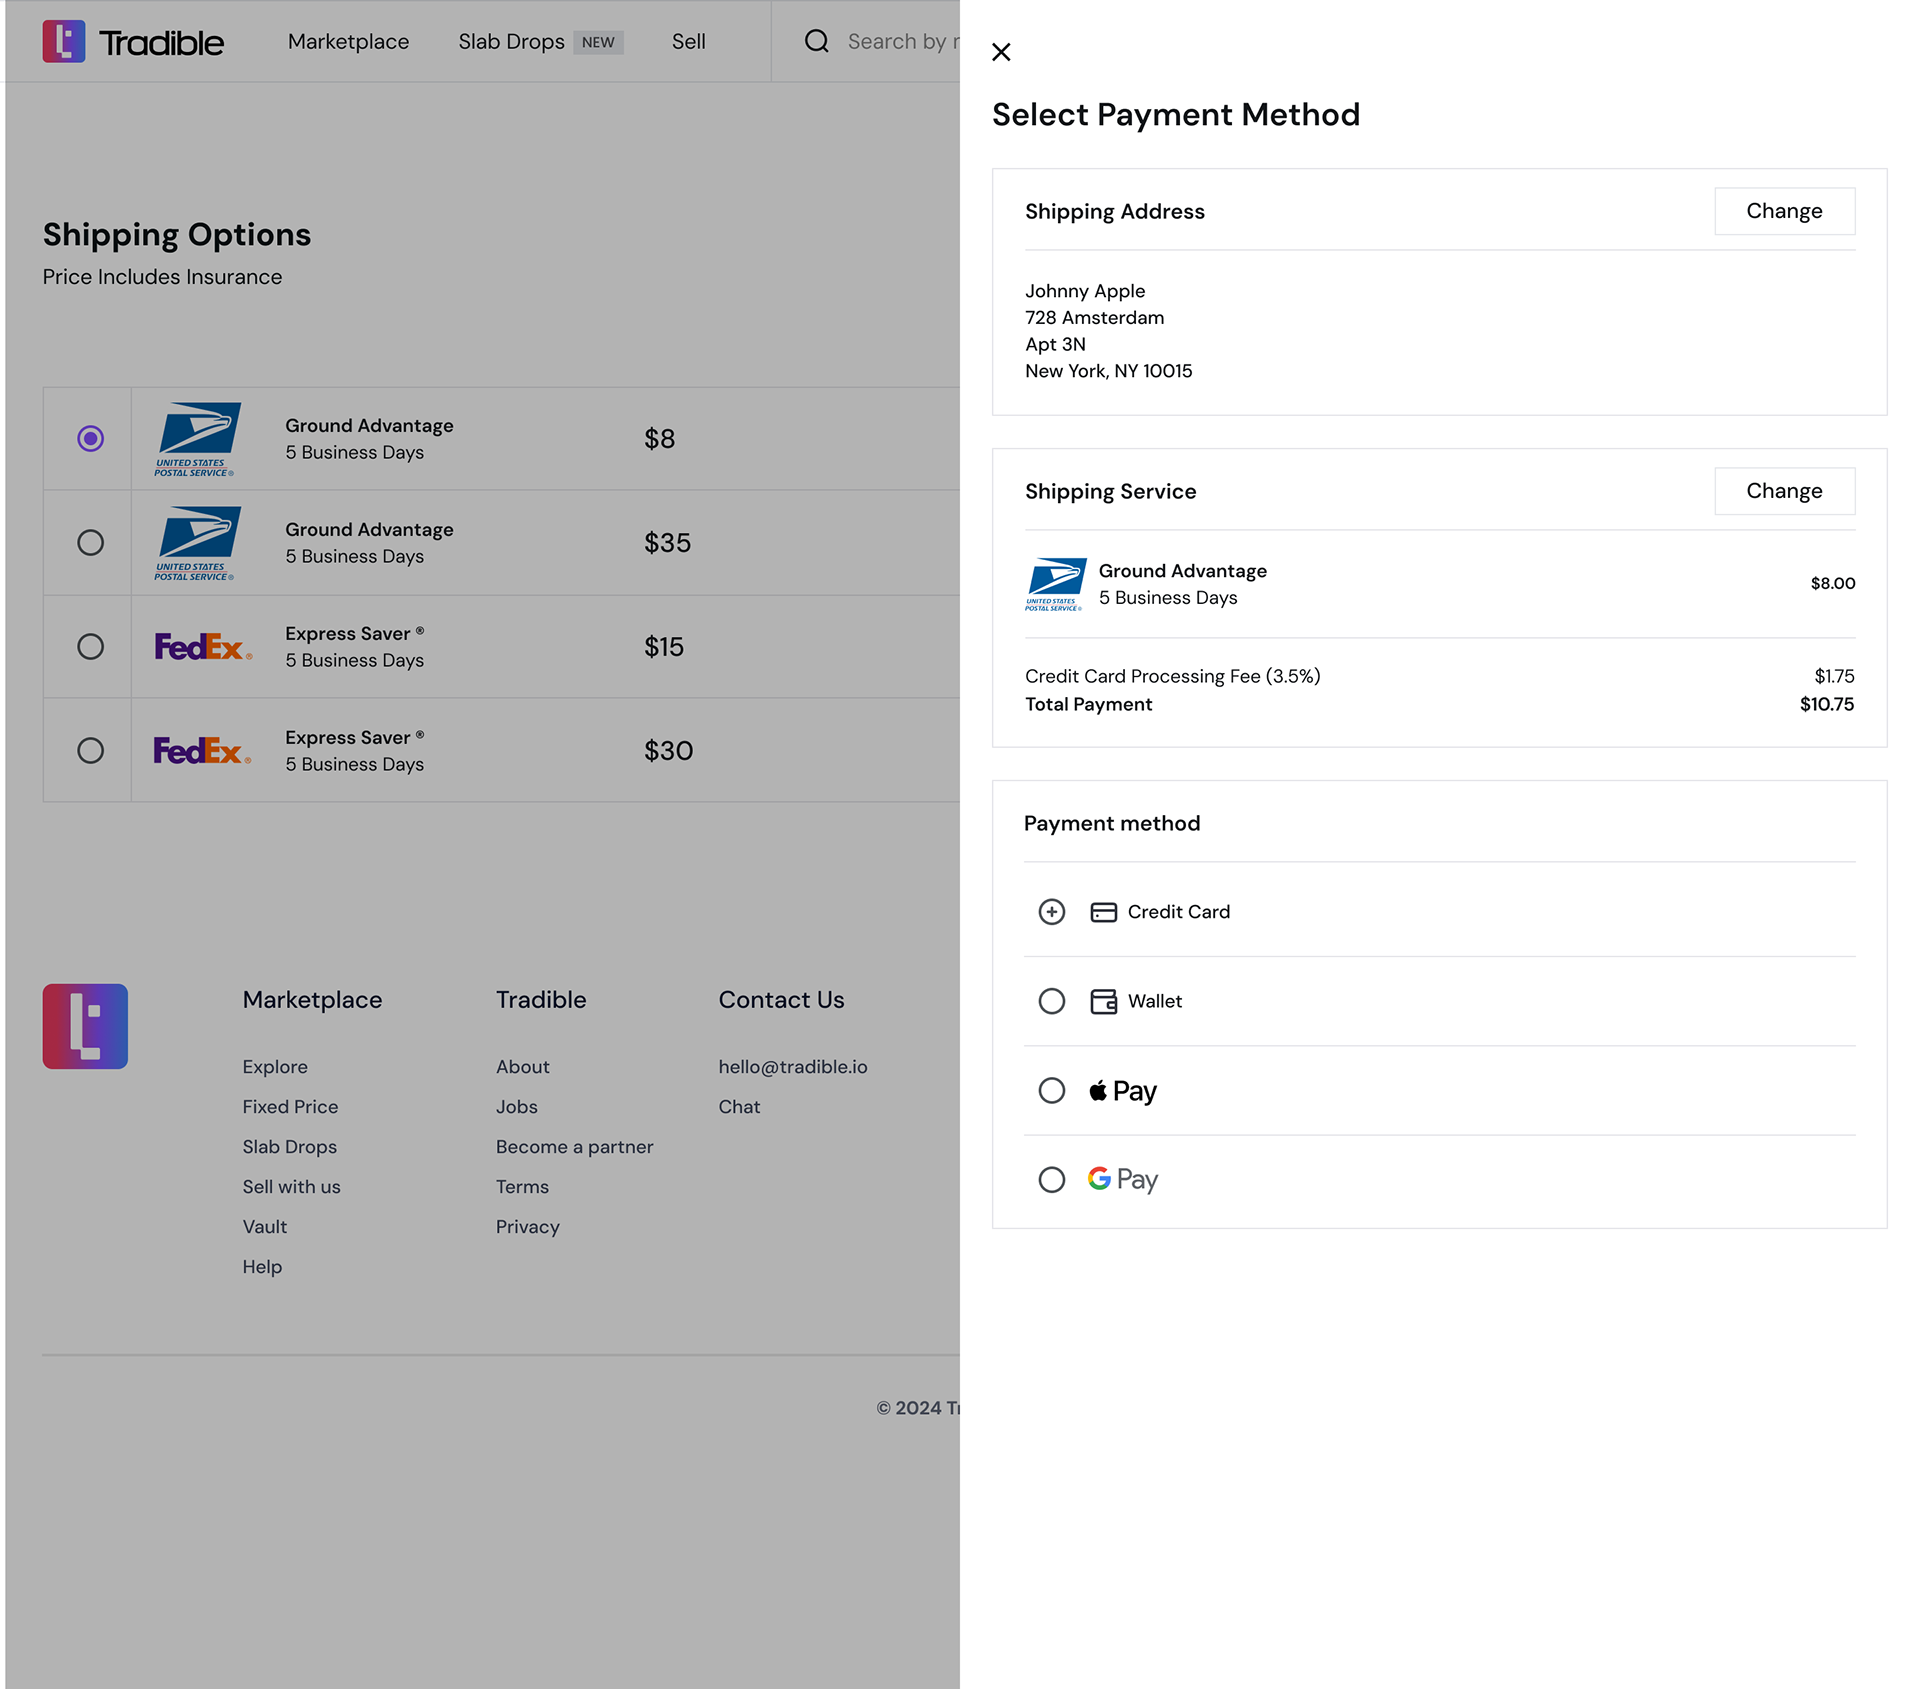Select the Apple Pay radio button

1051,1090
